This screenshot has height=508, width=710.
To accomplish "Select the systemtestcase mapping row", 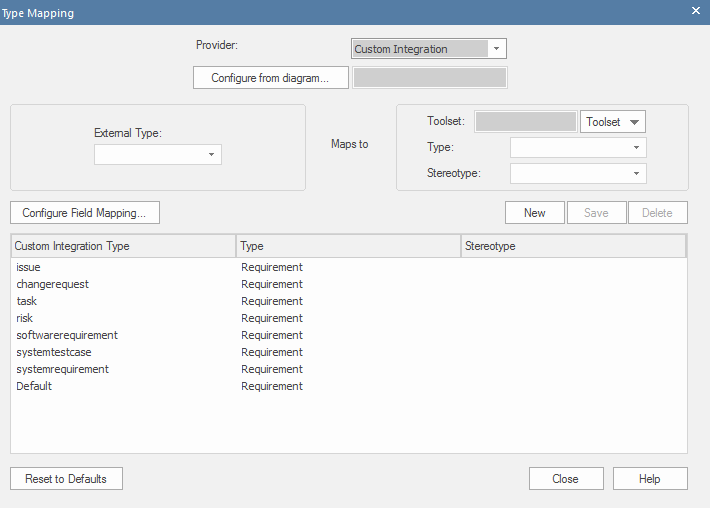I will (x=349, y=352).
